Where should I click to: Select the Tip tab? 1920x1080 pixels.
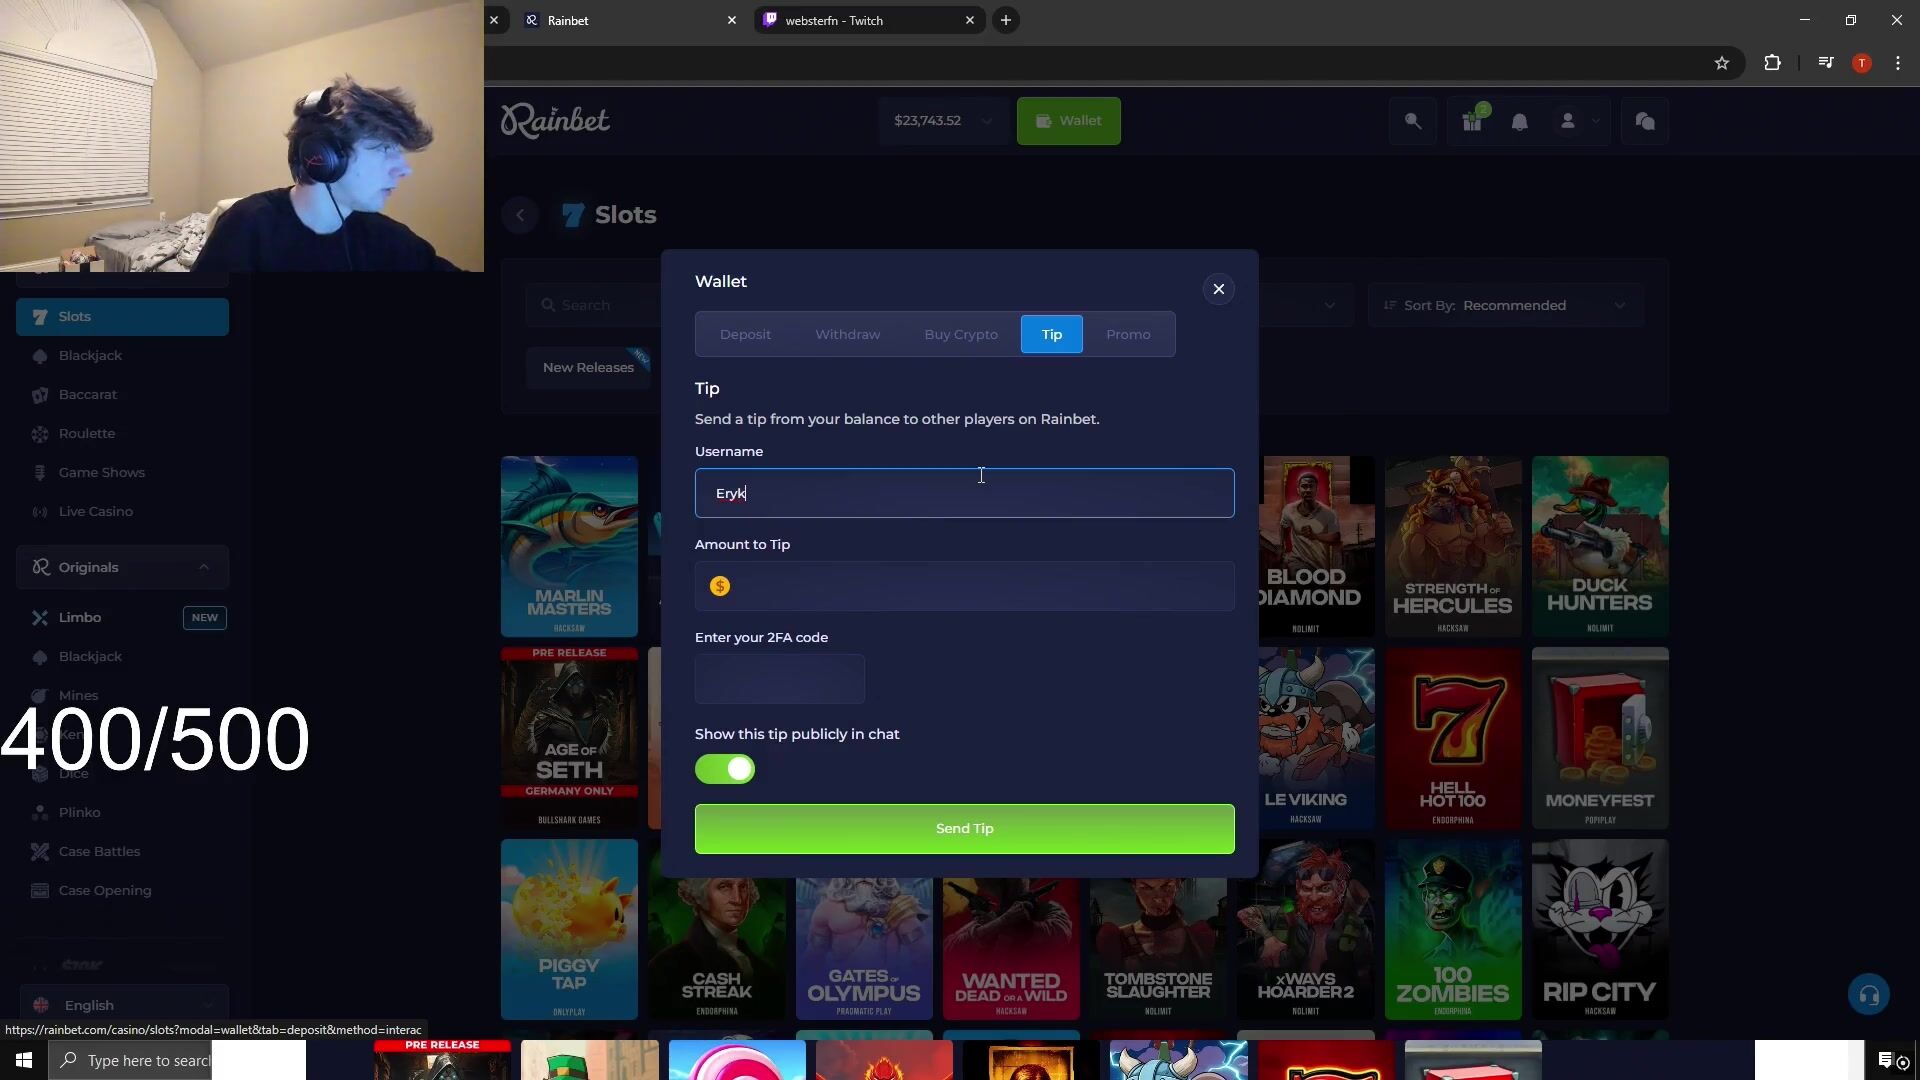(1051, 334)
